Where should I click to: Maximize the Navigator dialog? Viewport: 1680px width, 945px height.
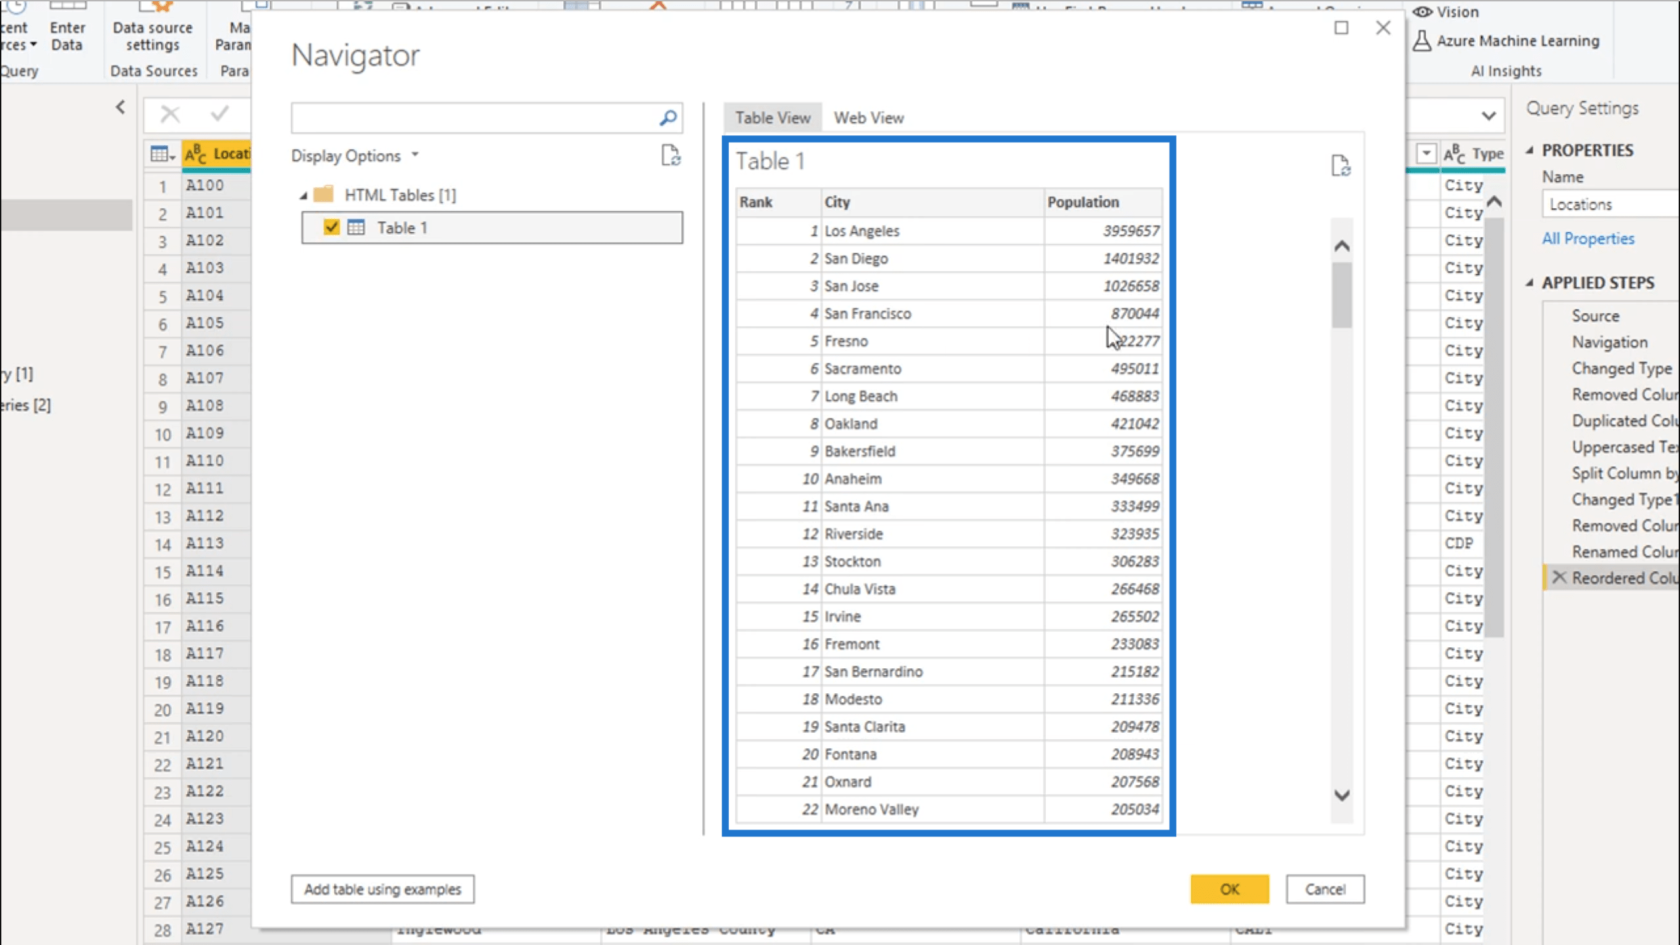click(x=1341, y=28)
